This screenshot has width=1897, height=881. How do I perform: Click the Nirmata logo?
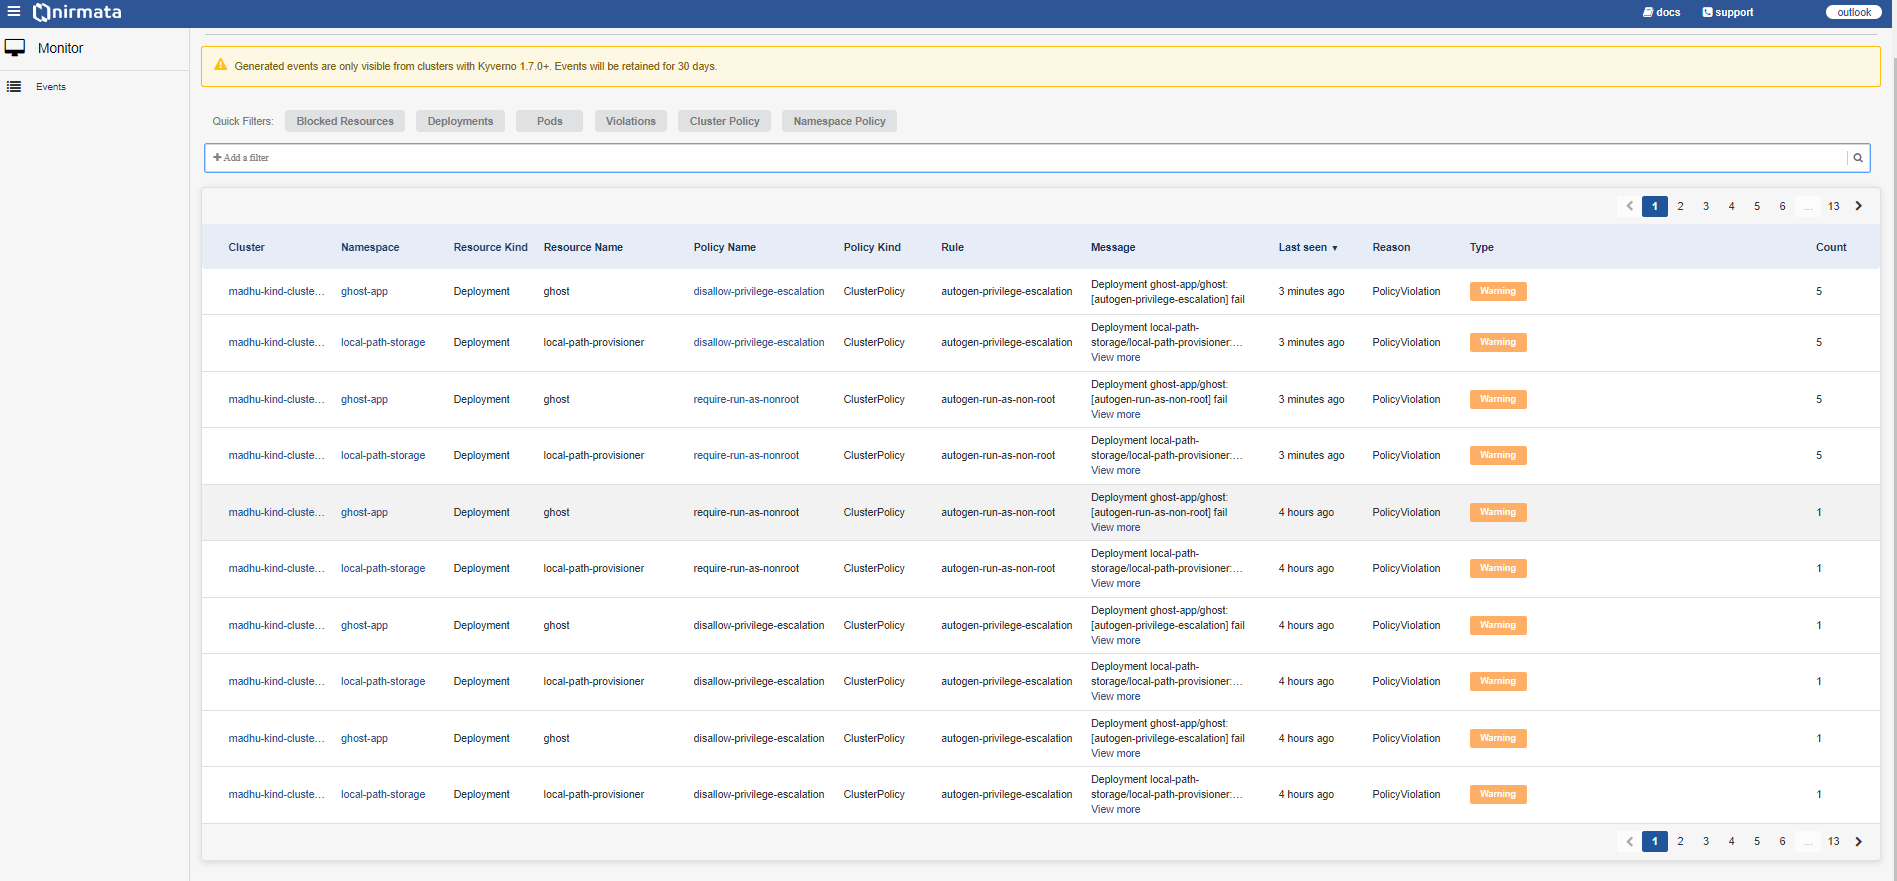77,12
